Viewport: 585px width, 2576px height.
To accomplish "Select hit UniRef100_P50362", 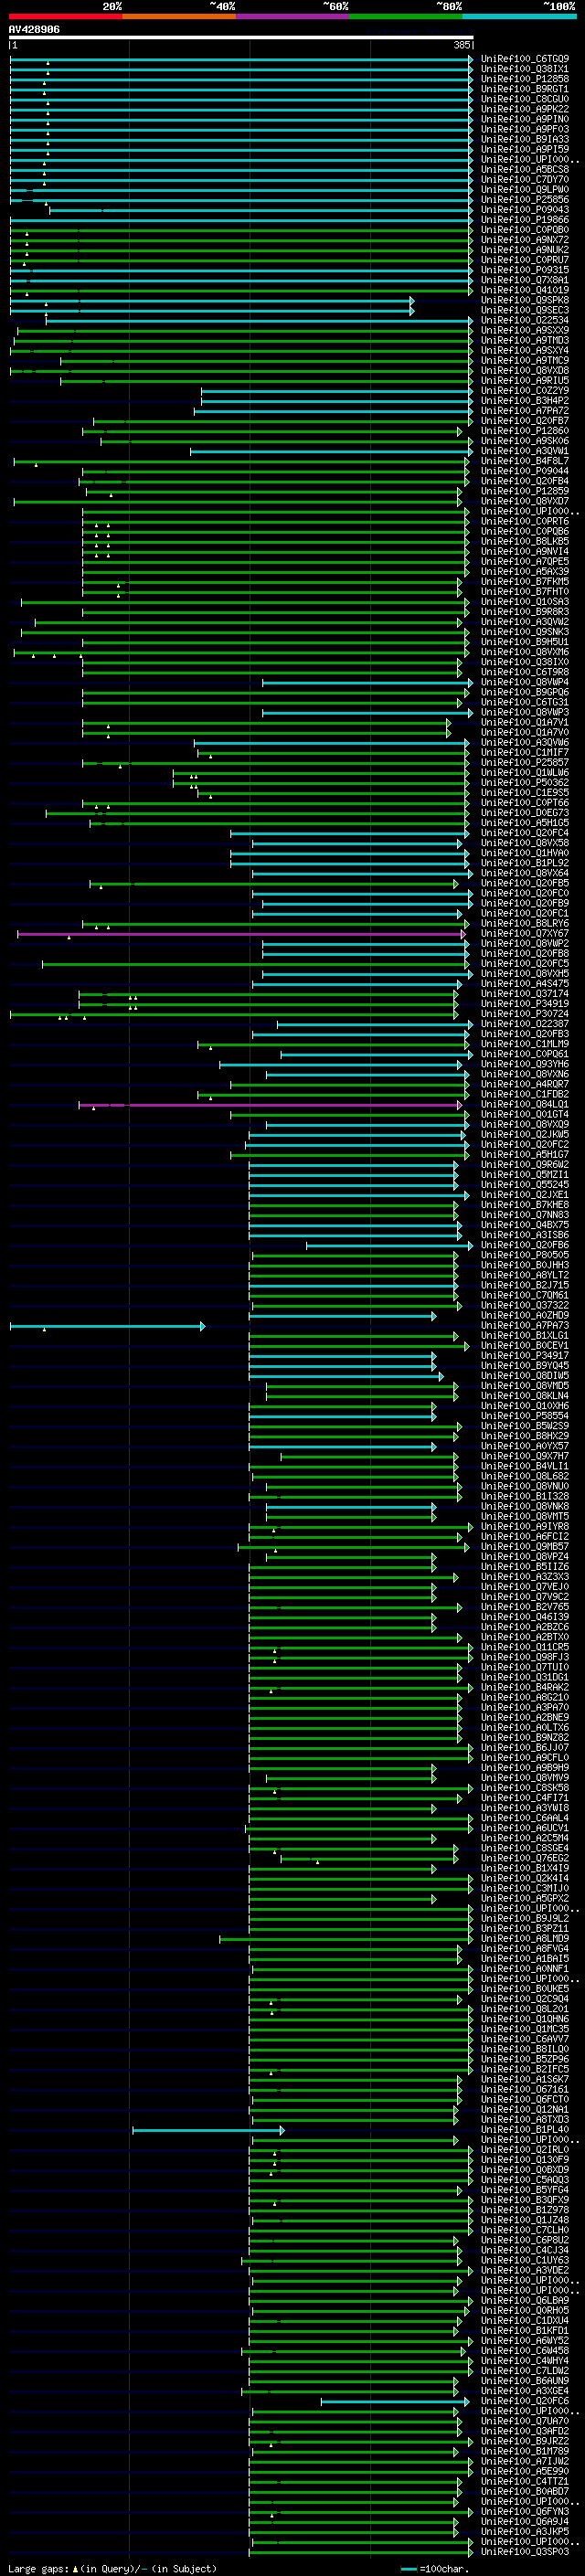I will click(525, 783).
